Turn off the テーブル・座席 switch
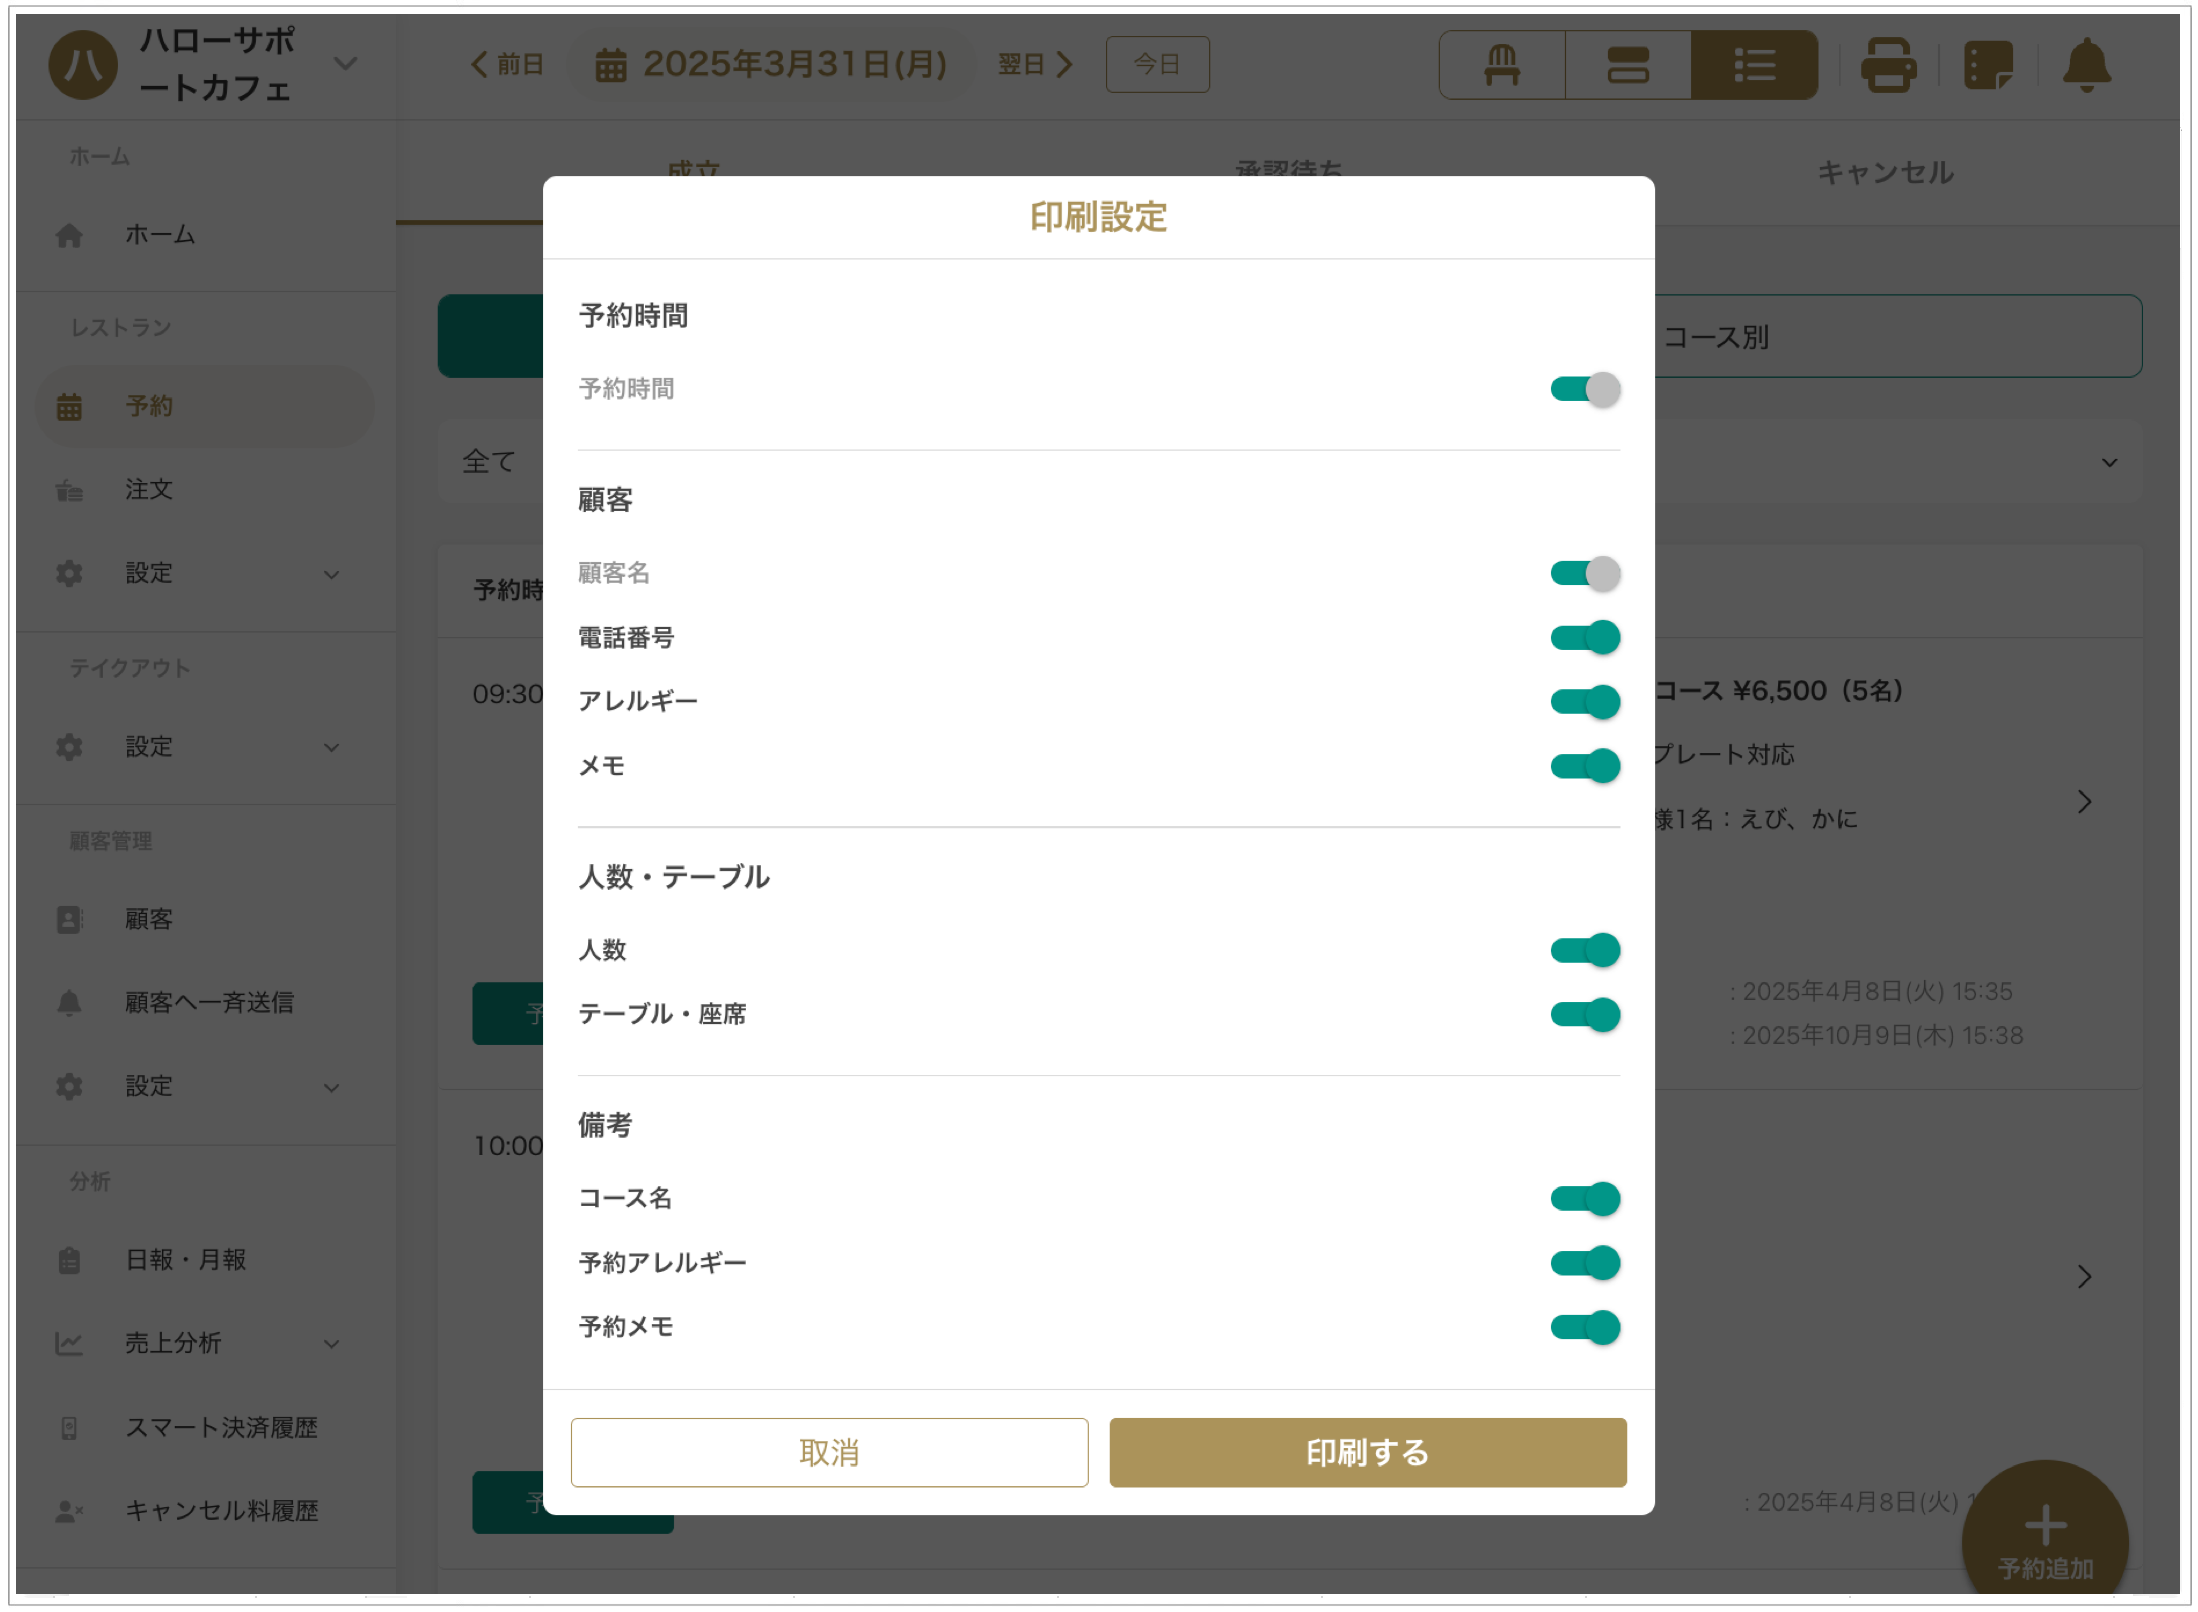The image size is (2198, 1612). 1585,1015
